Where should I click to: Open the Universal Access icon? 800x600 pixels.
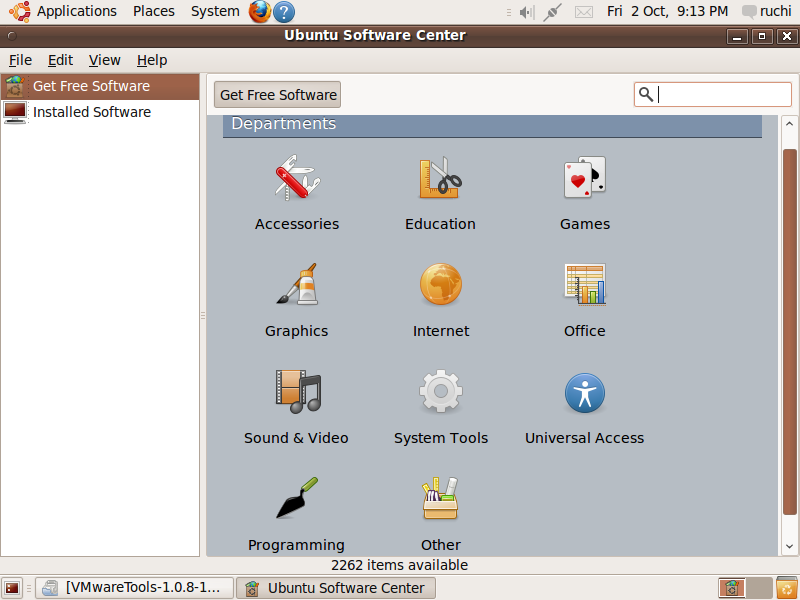tap(585, 393)
